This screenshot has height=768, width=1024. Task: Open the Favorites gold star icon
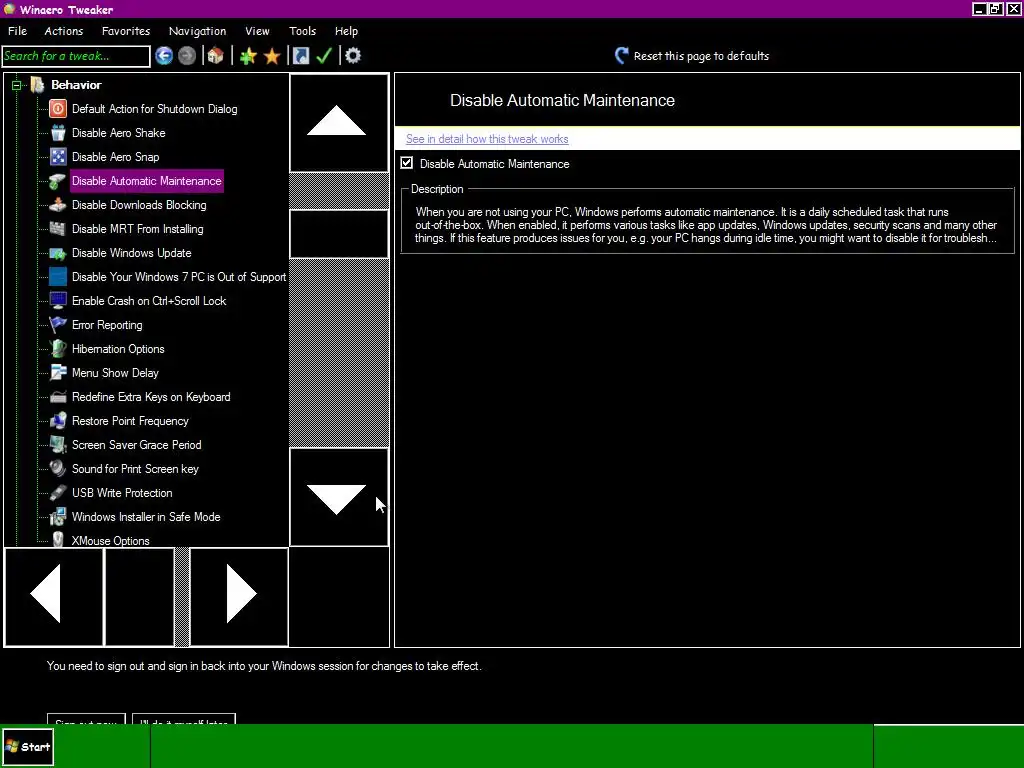pos(272,56)
